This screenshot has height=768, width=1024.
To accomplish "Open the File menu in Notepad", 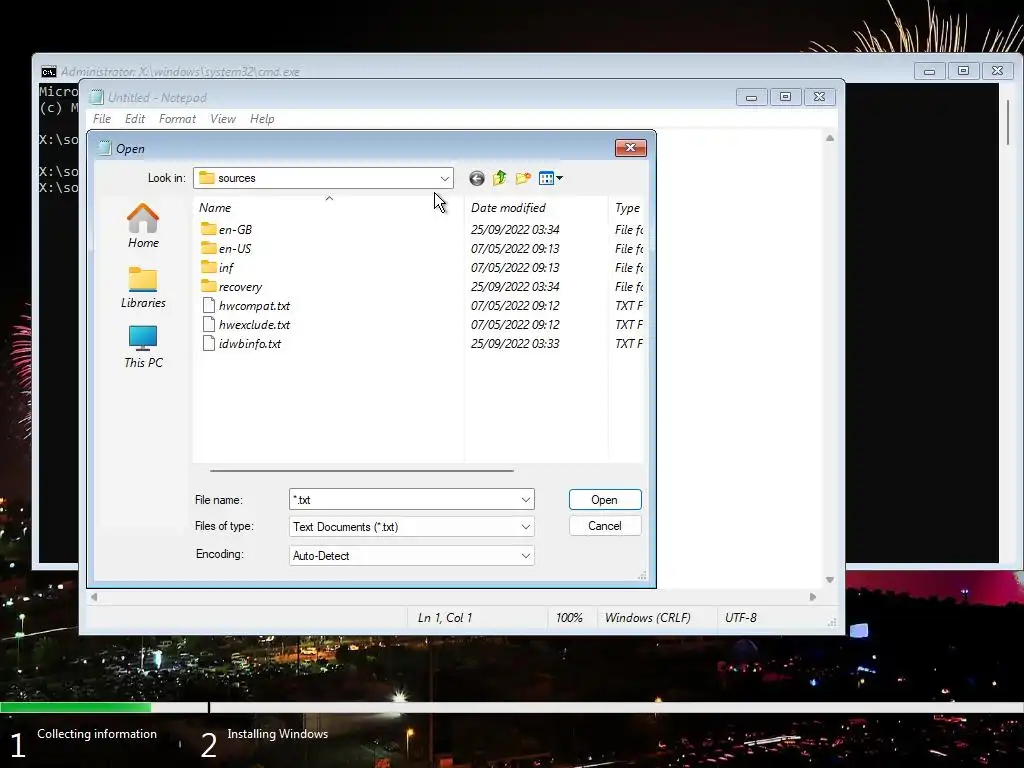I will tap(102, 119).
